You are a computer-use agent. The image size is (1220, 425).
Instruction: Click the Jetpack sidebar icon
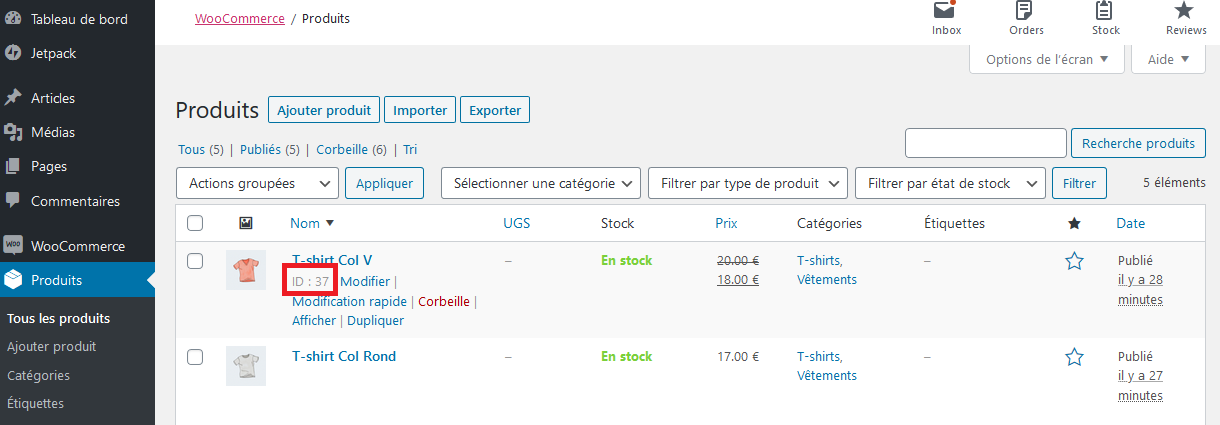click(14, 53)
